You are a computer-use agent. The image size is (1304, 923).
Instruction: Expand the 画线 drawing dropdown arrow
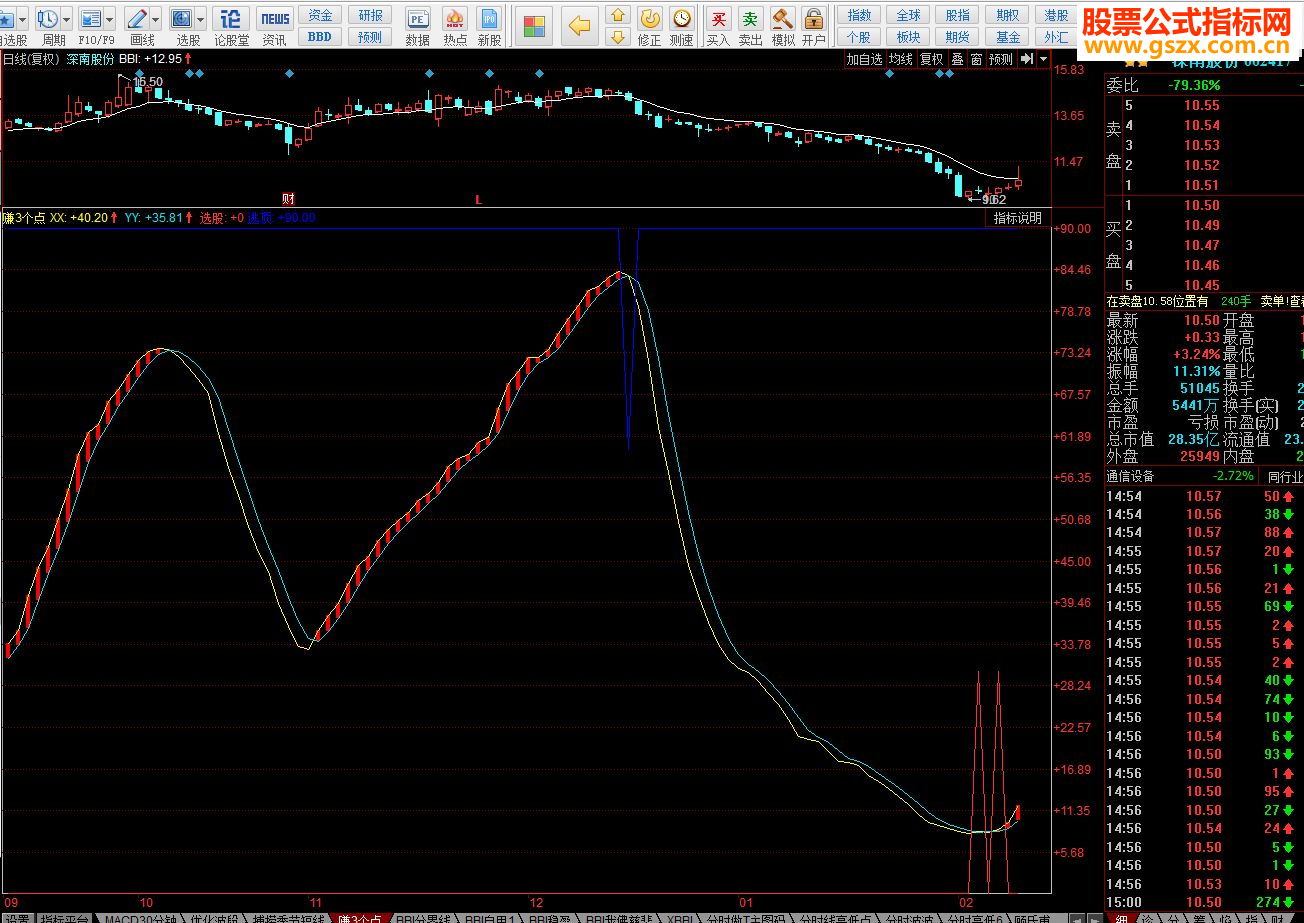point(156,19)
